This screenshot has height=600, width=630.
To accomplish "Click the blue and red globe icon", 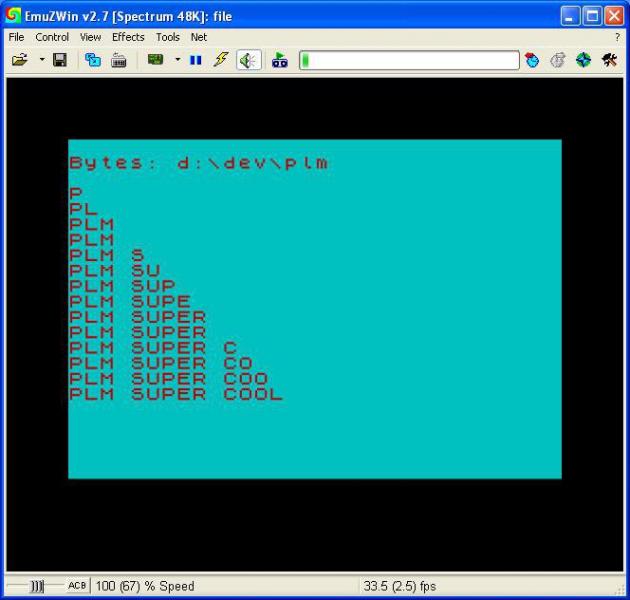I will click(532, 60).
